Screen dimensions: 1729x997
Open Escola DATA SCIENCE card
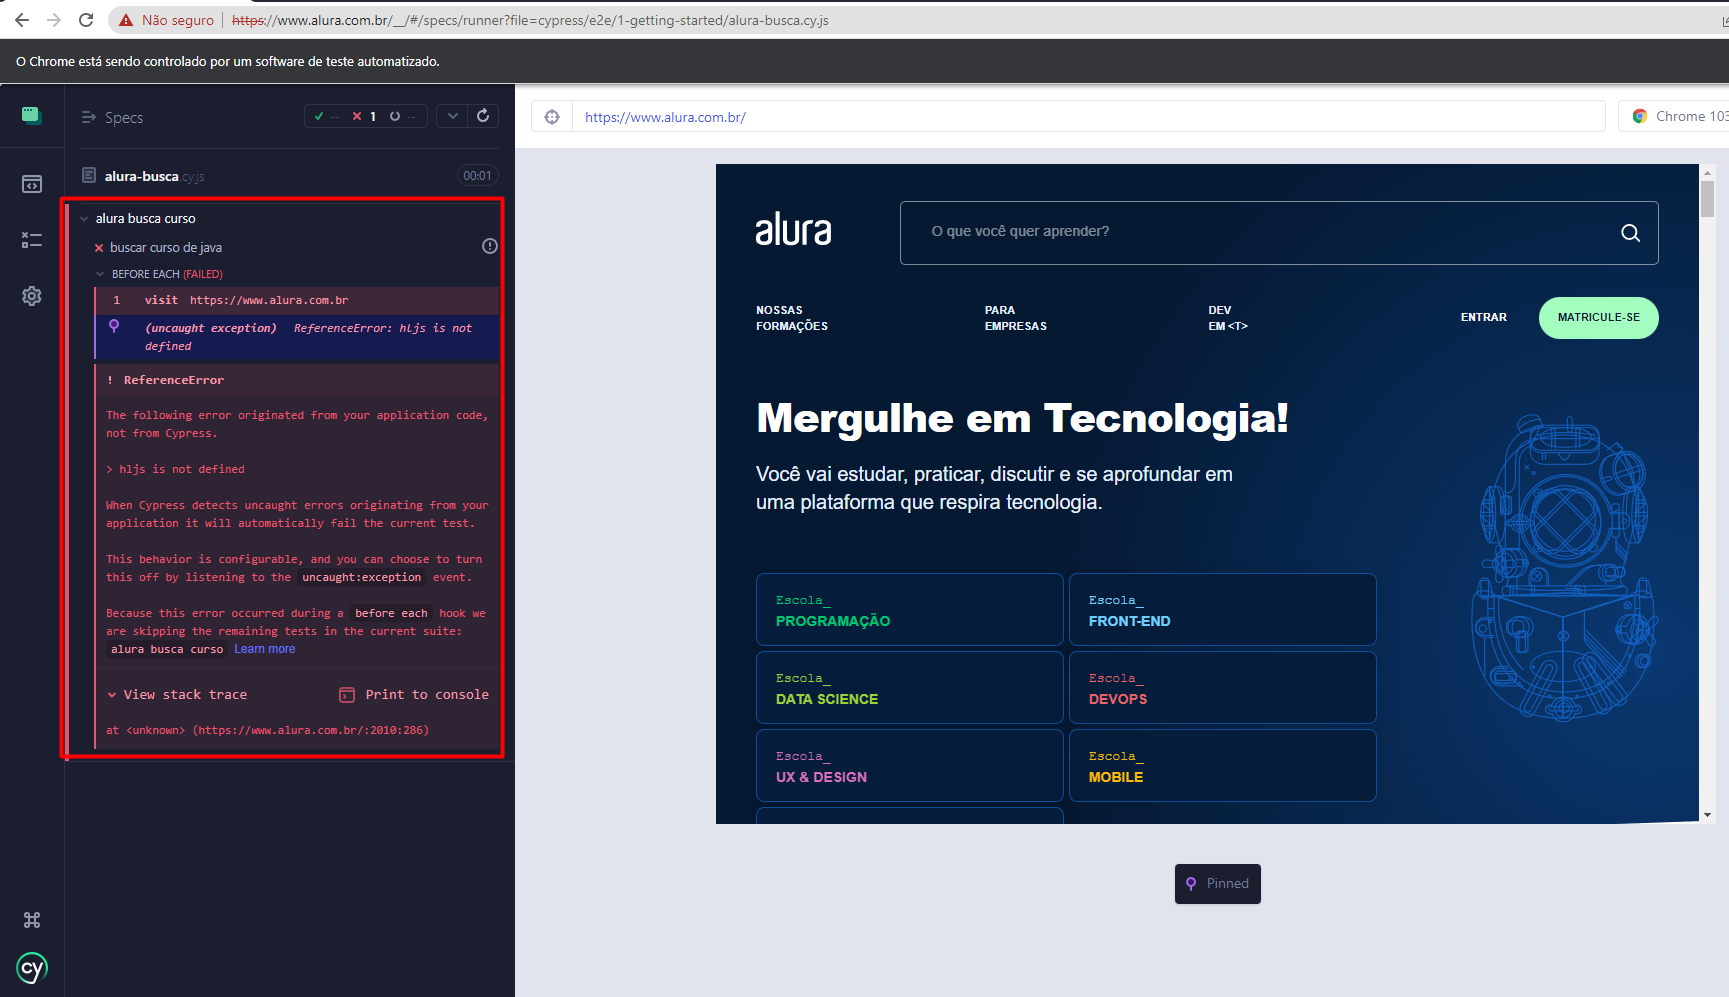[909, 687]
